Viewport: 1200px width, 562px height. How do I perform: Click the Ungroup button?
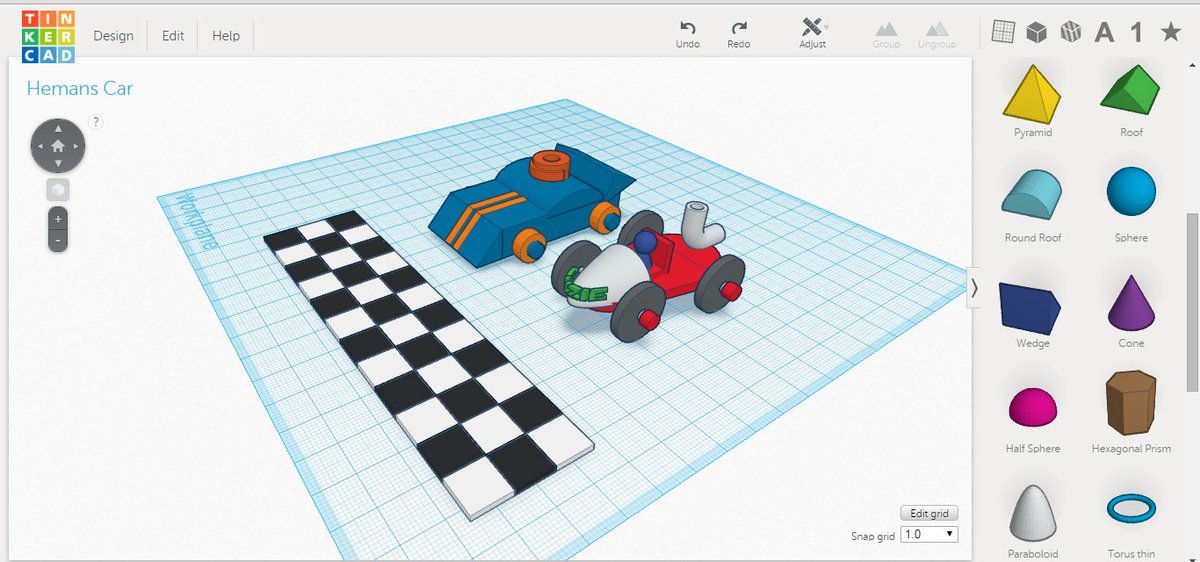(x=937, y=35)
